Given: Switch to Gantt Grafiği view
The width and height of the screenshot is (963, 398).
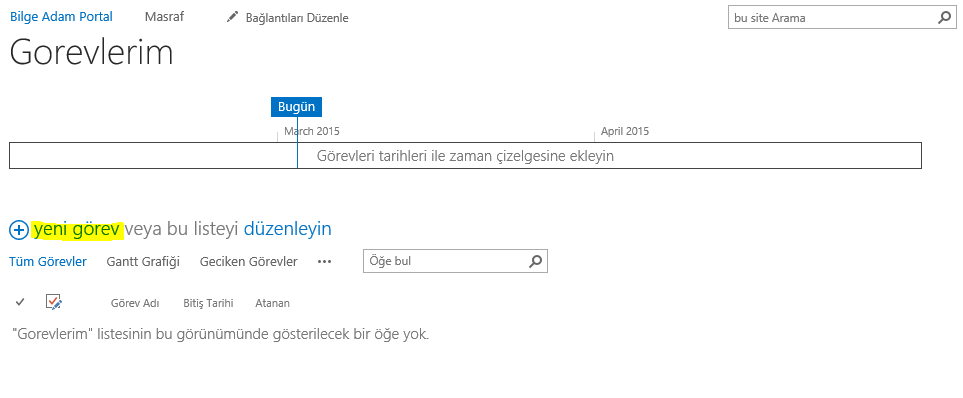Looking at the screenshot, I should [x=143, y=262].
